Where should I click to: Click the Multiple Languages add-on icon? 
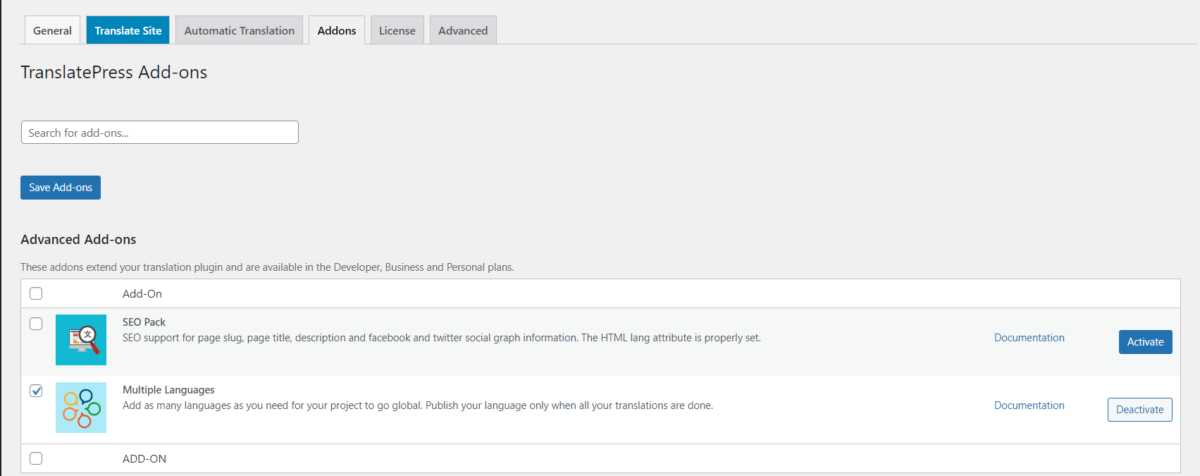pyautogui.click(x=81, y=407)
